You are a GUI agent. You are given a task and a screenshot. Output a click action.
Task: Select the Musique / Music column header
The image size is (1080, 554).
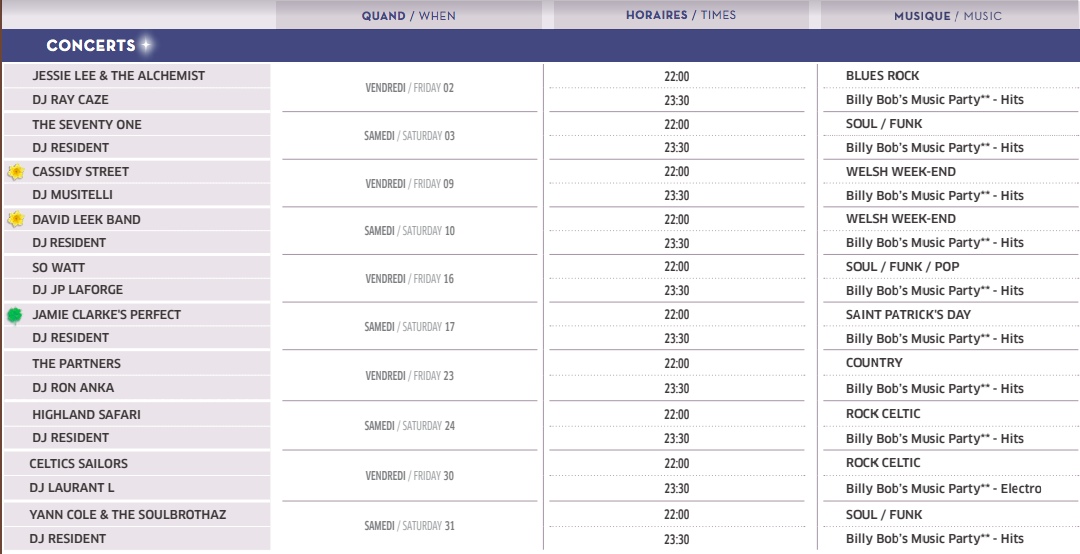pos(950,15)
